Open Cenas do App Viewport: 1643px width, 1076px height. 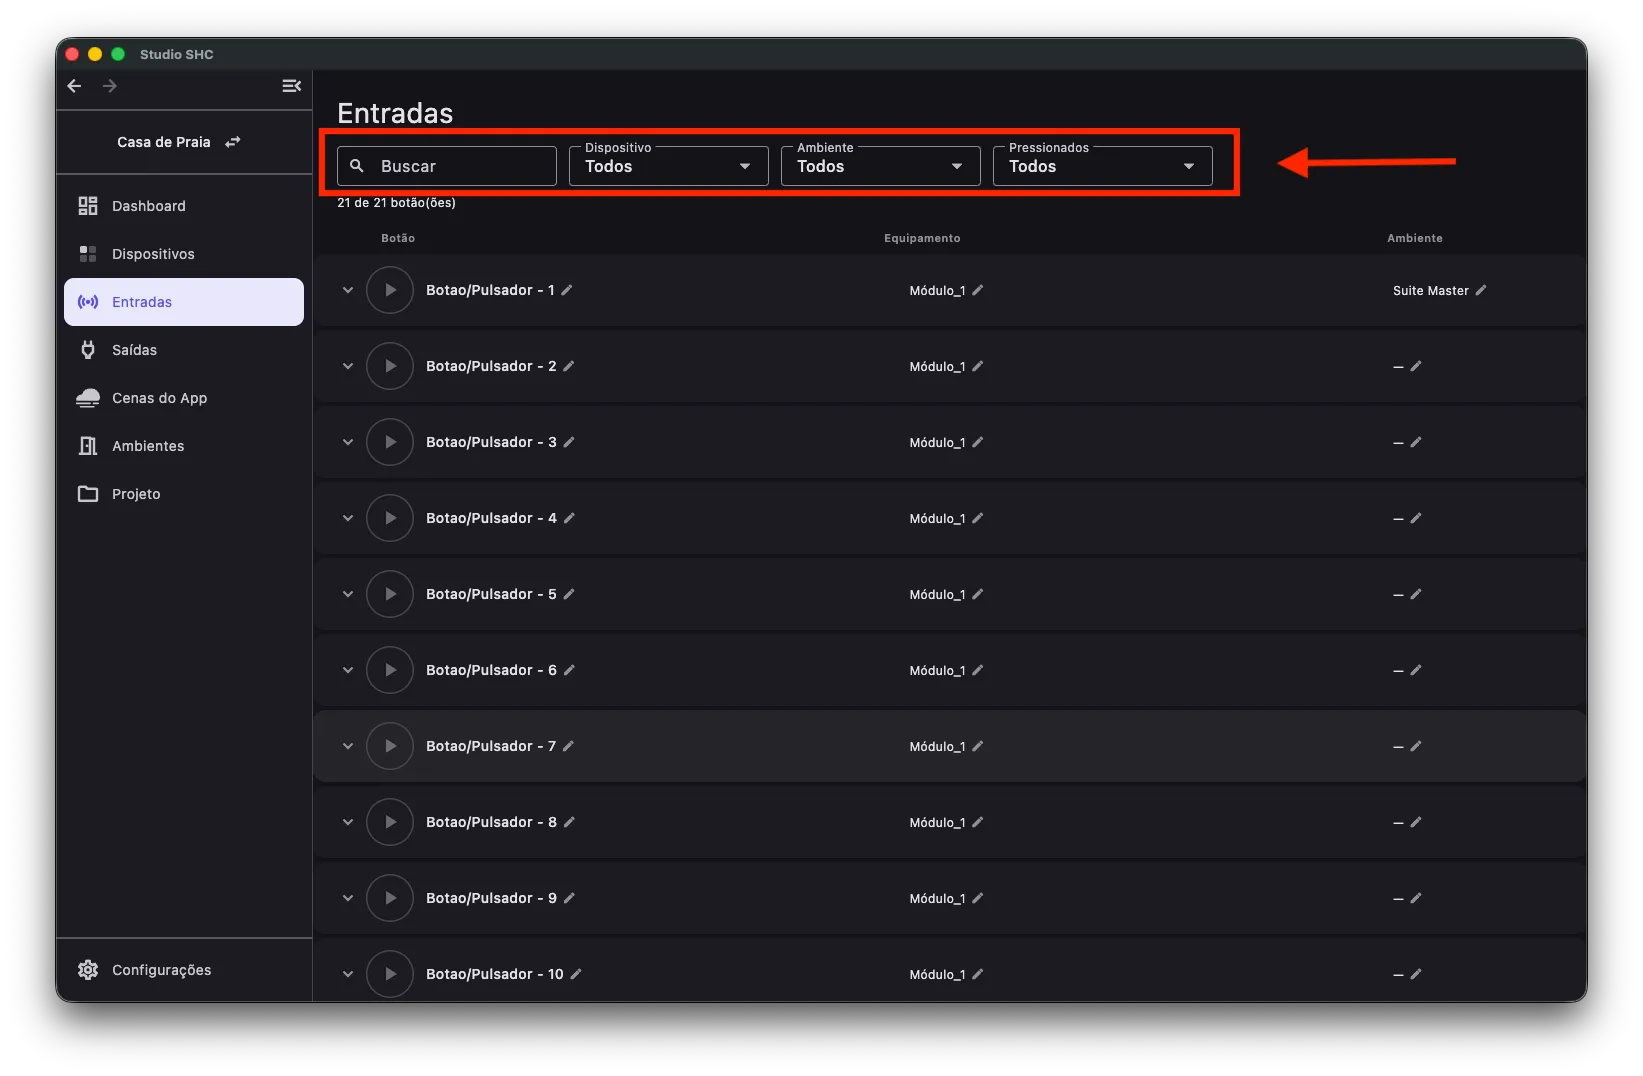[x=184, y=398]
